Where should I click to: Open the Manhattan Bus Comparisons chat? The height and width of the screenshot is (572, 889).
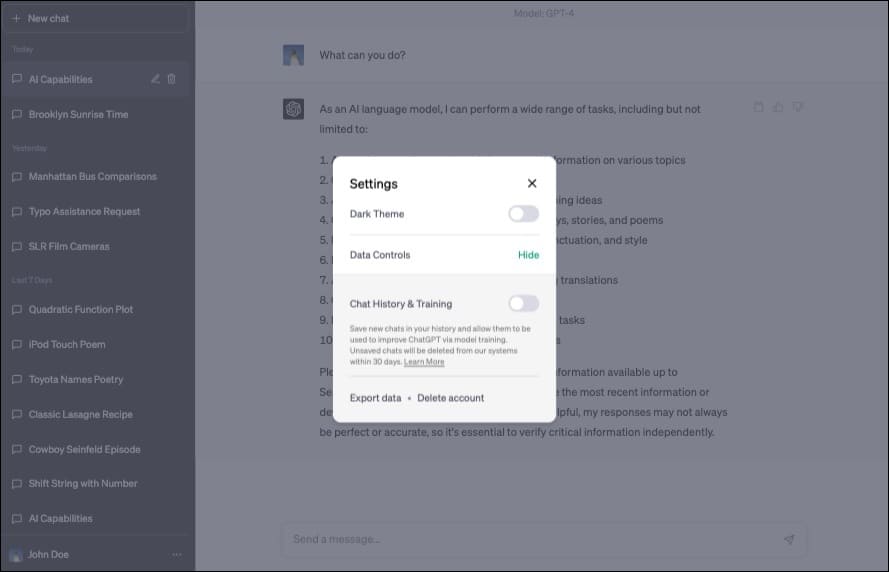(95, 177)
